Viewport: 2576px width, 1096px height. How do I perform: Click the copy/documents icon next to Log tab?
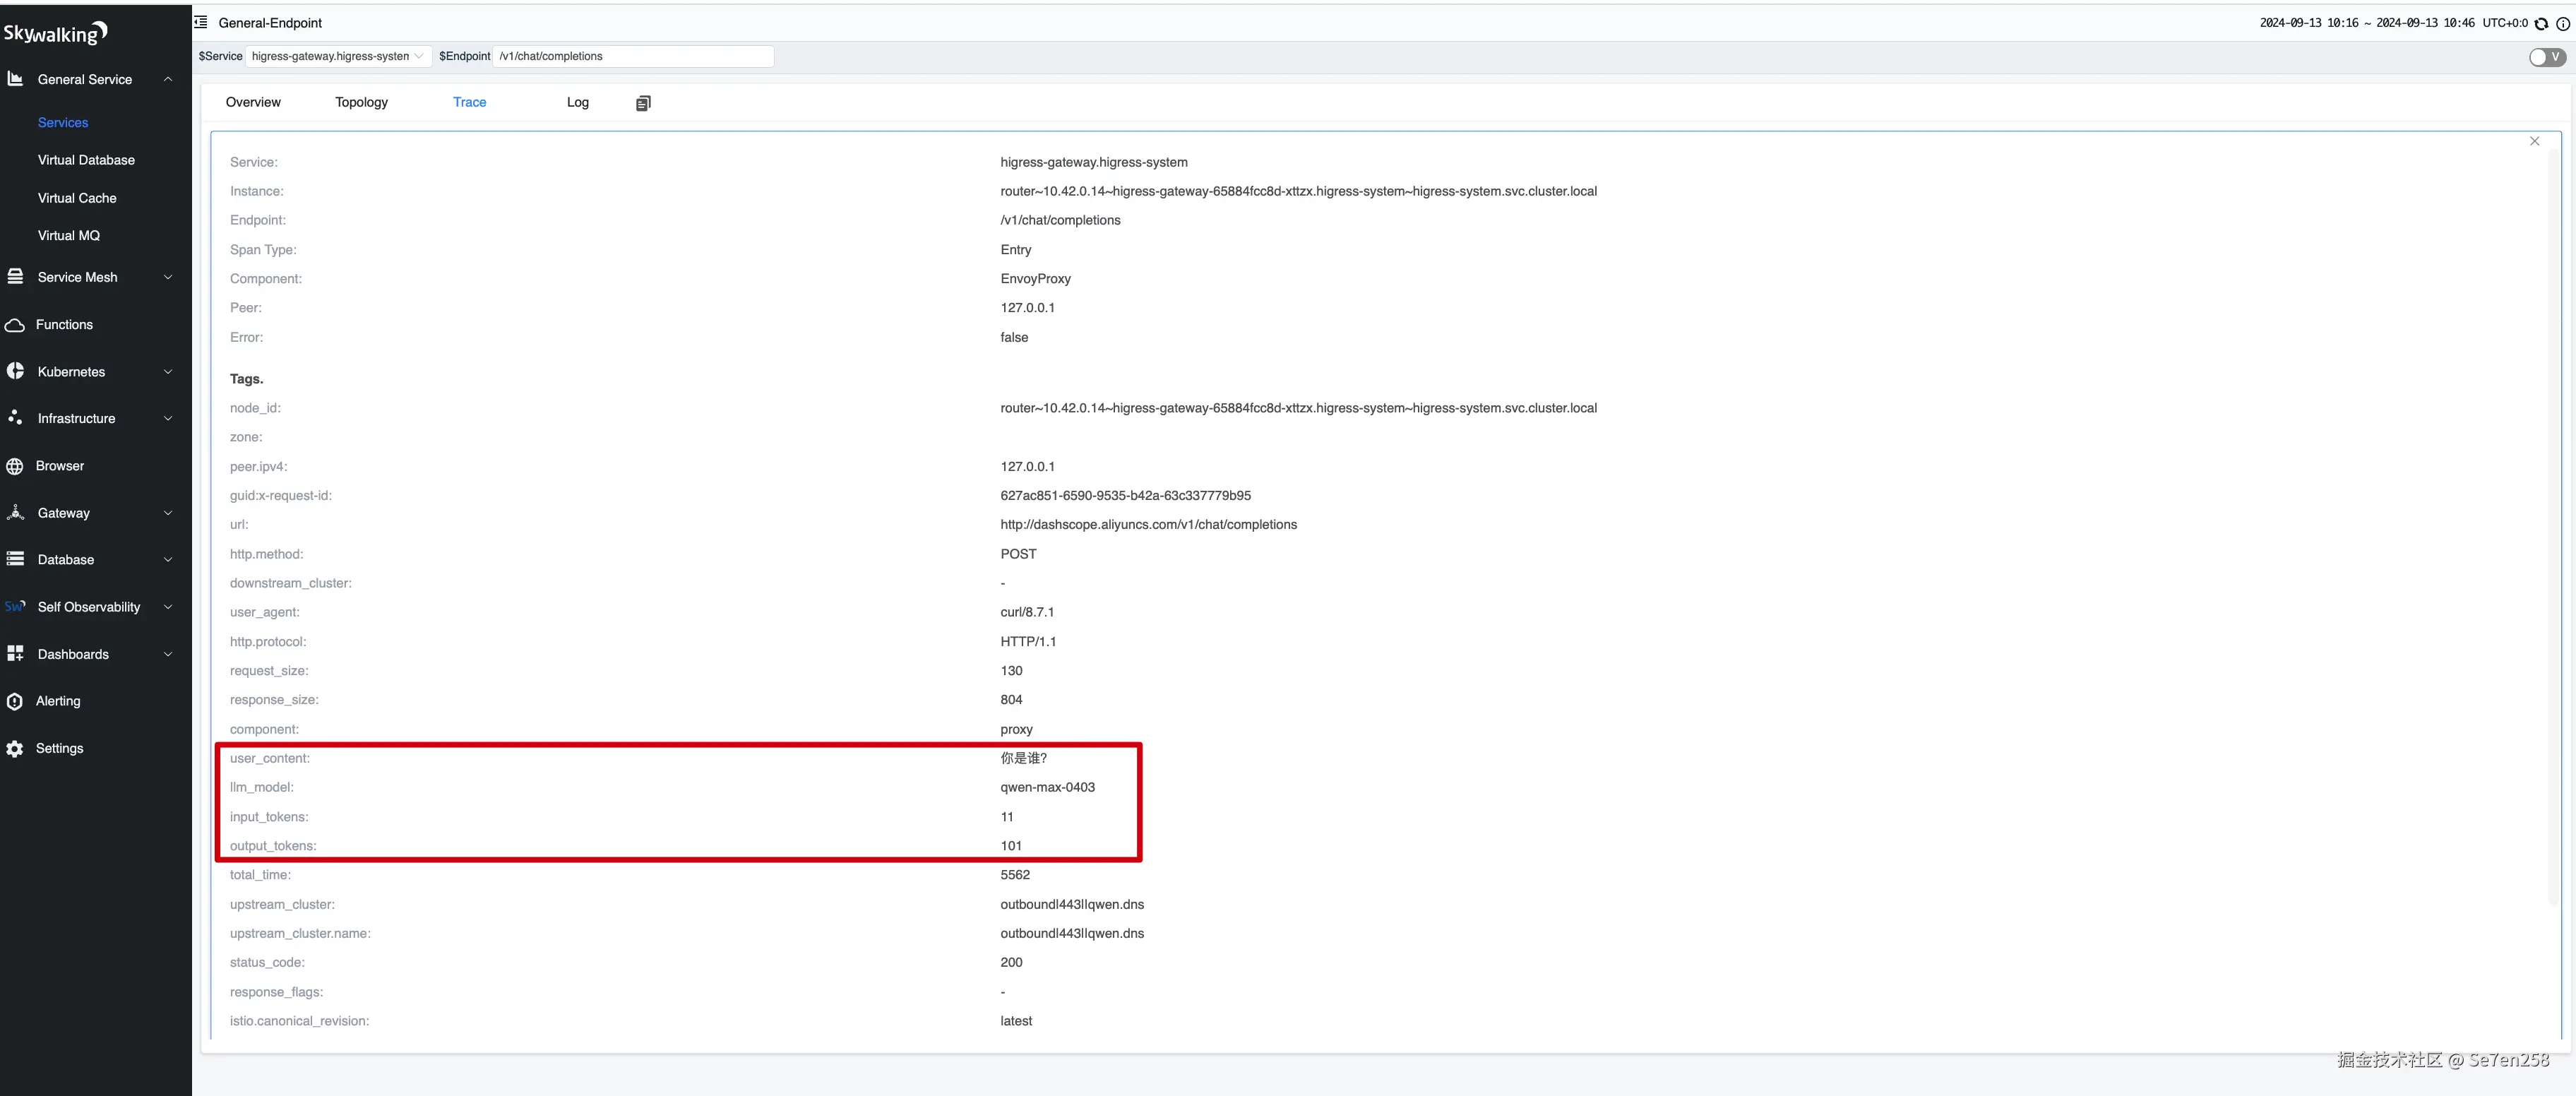point(643,103)
